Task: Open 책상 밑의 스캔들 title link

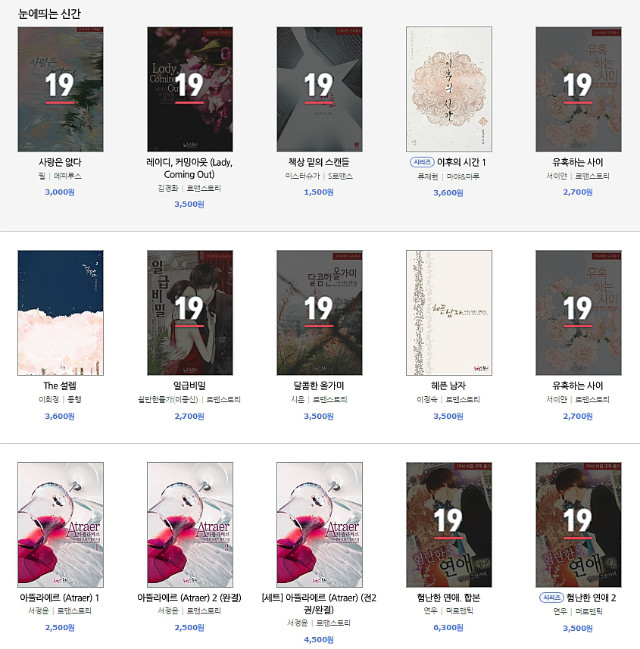Action: coord(319,162)
